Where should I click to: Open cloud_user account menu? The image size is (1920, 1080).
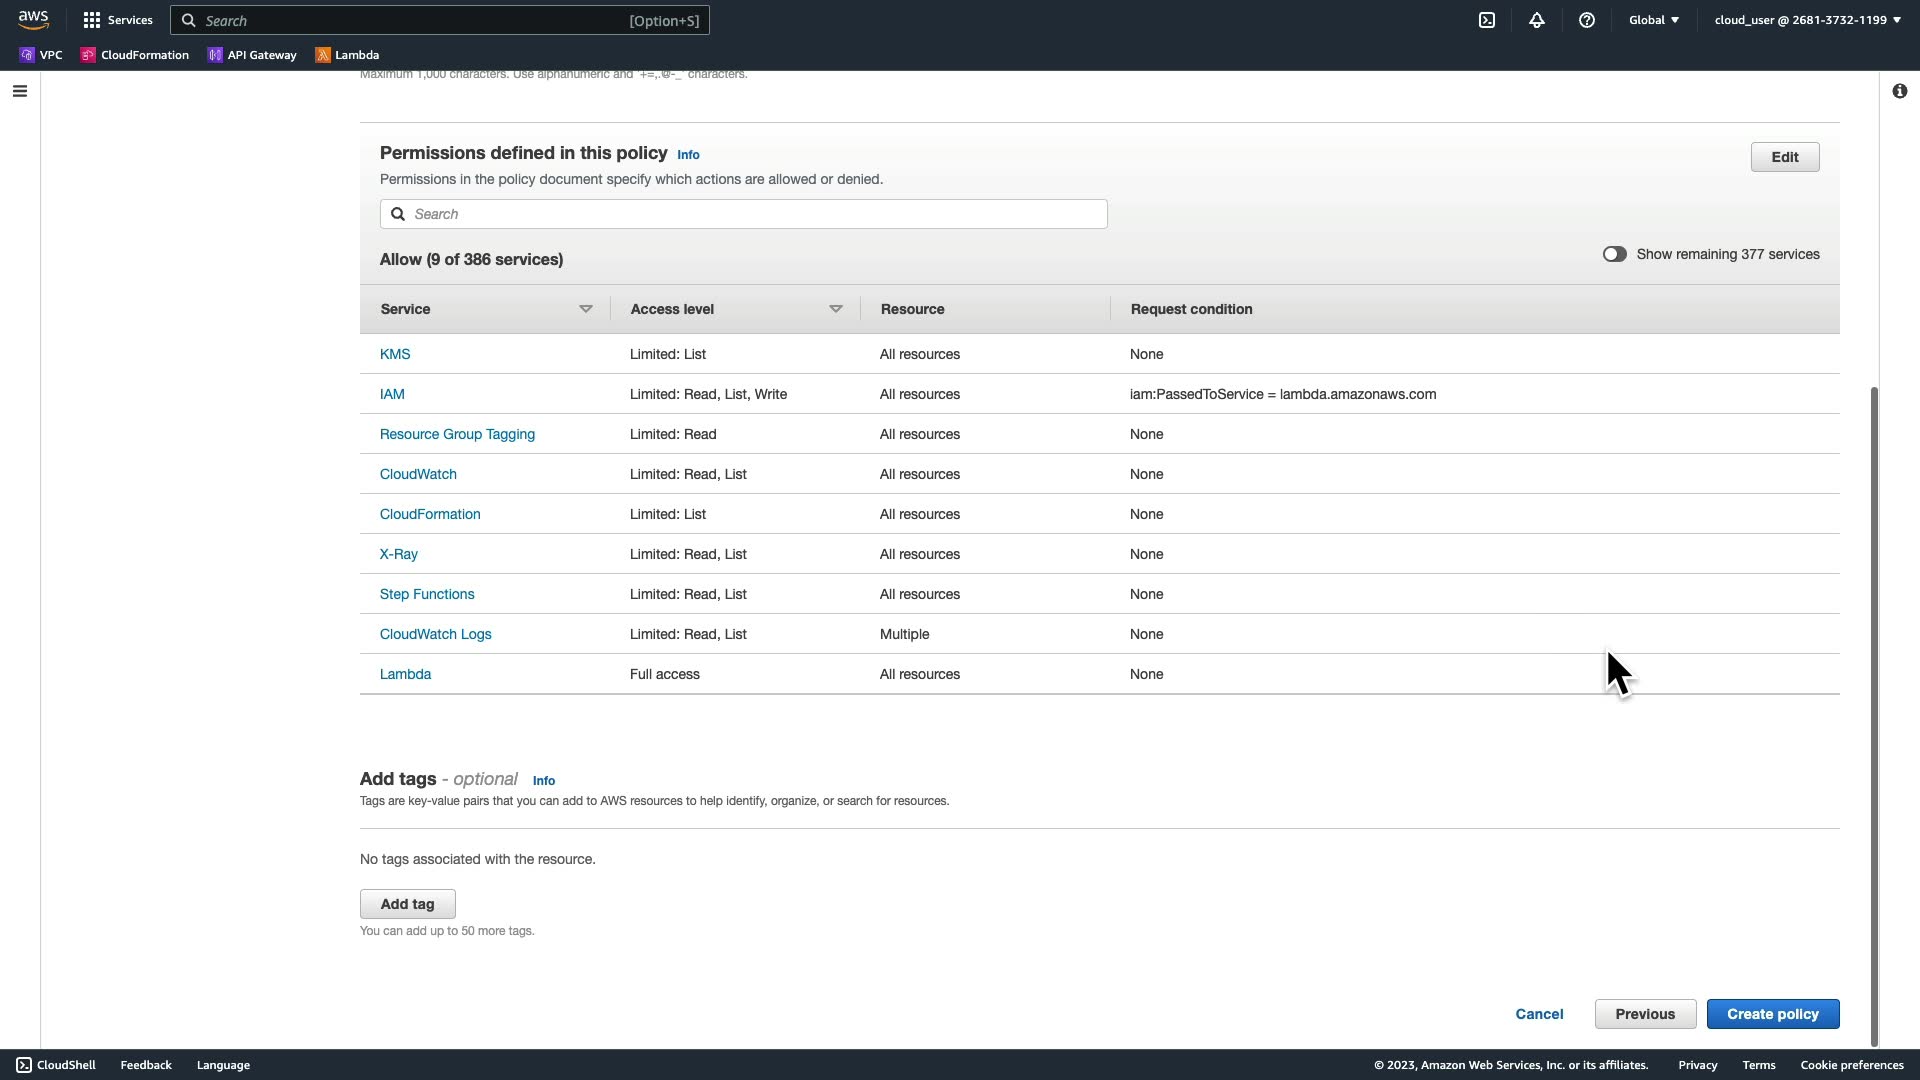tap(1807, 20)
